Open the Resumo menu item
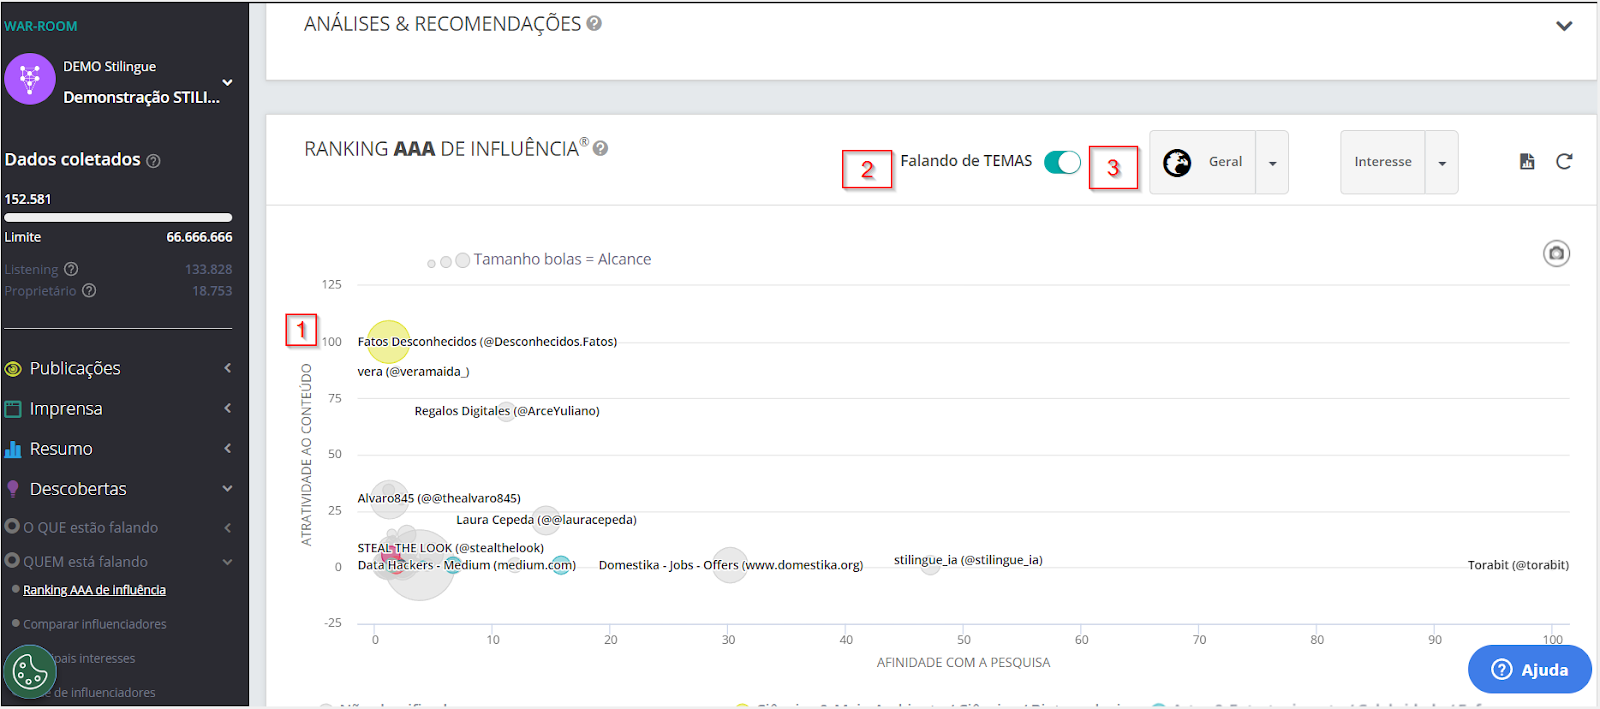This screenshot has height=709, width=1600. (x=61, y=449)
